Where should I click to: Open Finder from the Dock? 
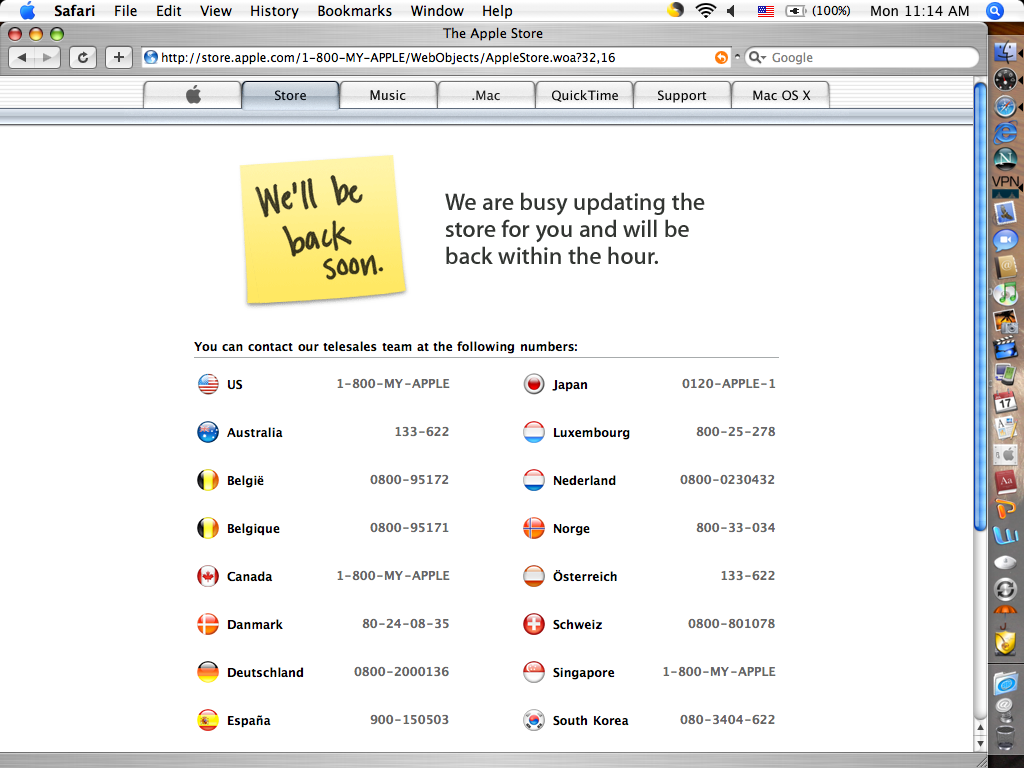1005,52
